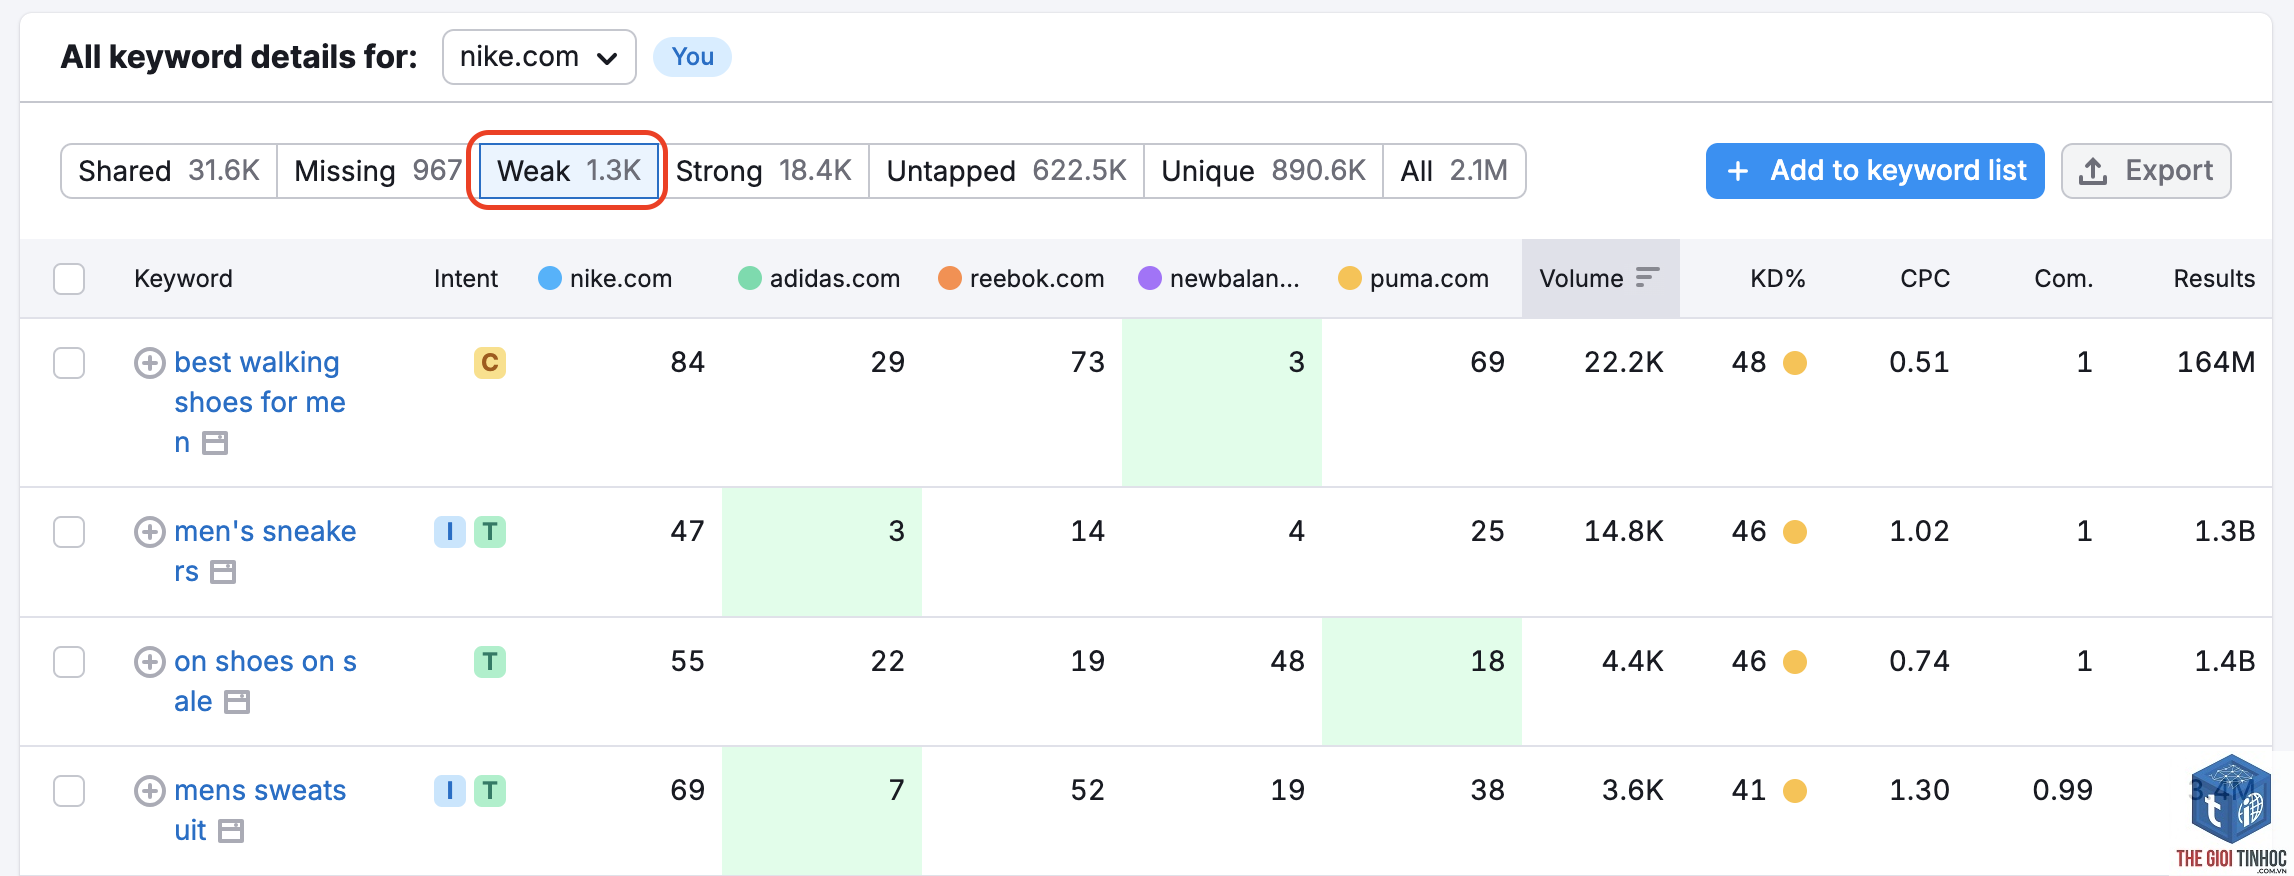Click Add to keyword list button
2294x876 pixels.
click(x=1875, y=171)
